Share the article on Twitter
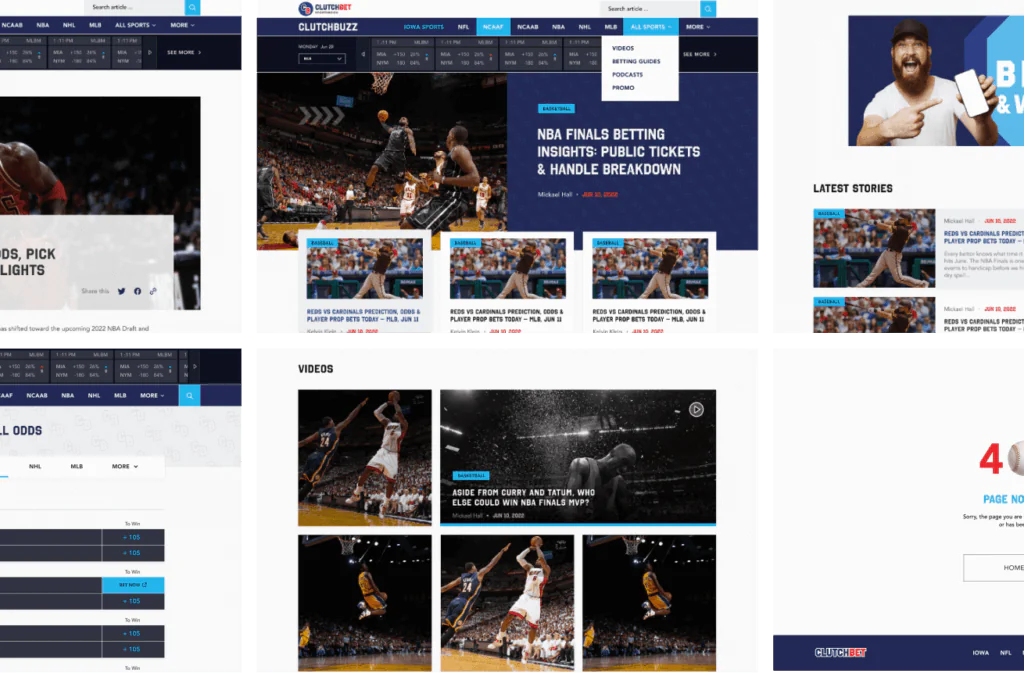Image resolution: width=1024 pixels, height=673 pixels. (121, 291)
